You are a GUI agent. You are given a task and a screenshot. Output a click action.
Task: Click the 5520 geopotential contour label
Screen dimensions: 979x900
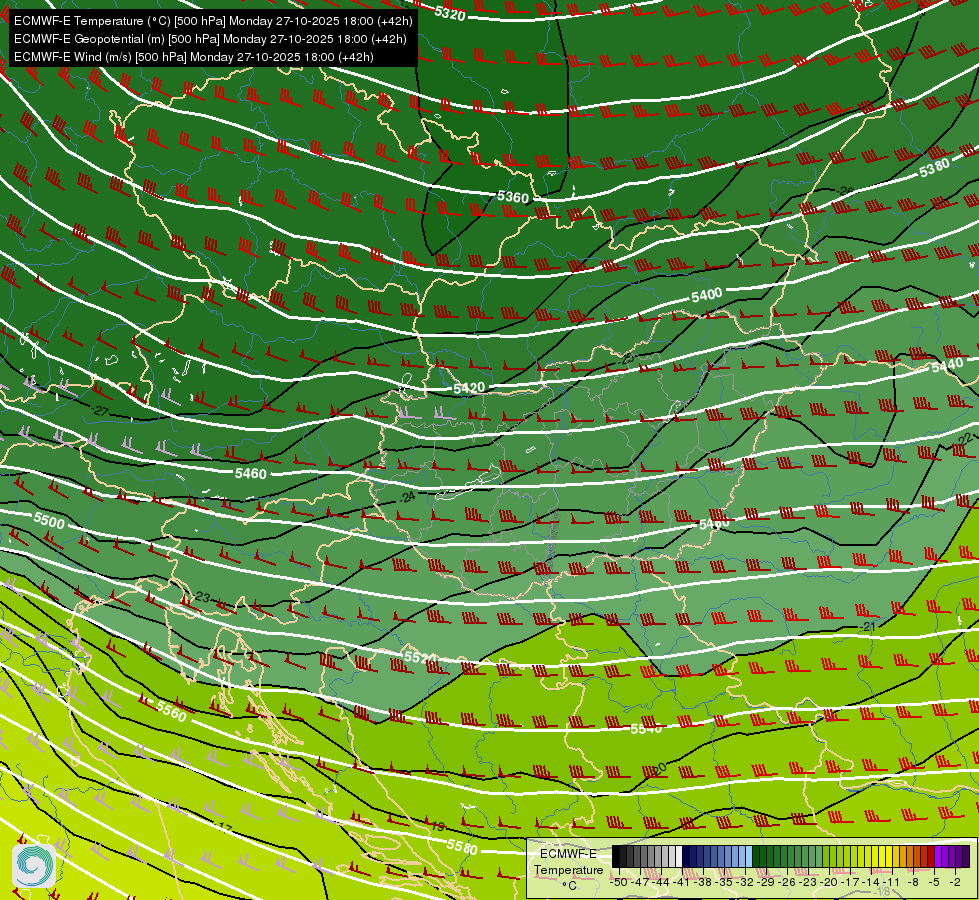pos(420,657)
